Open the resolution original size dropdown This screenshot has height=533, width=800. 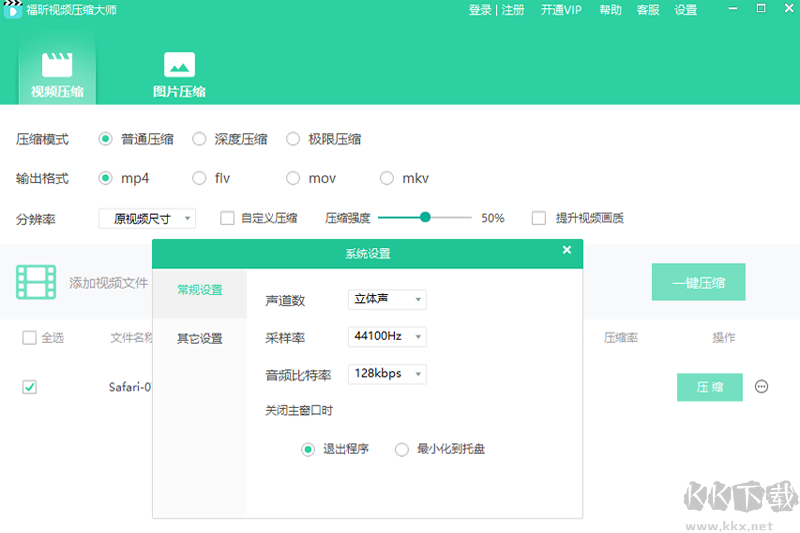click(147, 218)
